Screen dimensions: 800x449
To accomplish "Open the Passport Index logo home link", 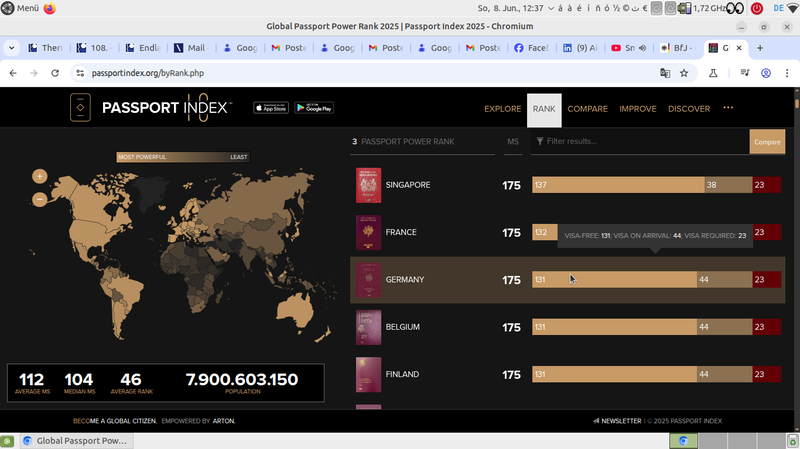I will tap(152, 108).
